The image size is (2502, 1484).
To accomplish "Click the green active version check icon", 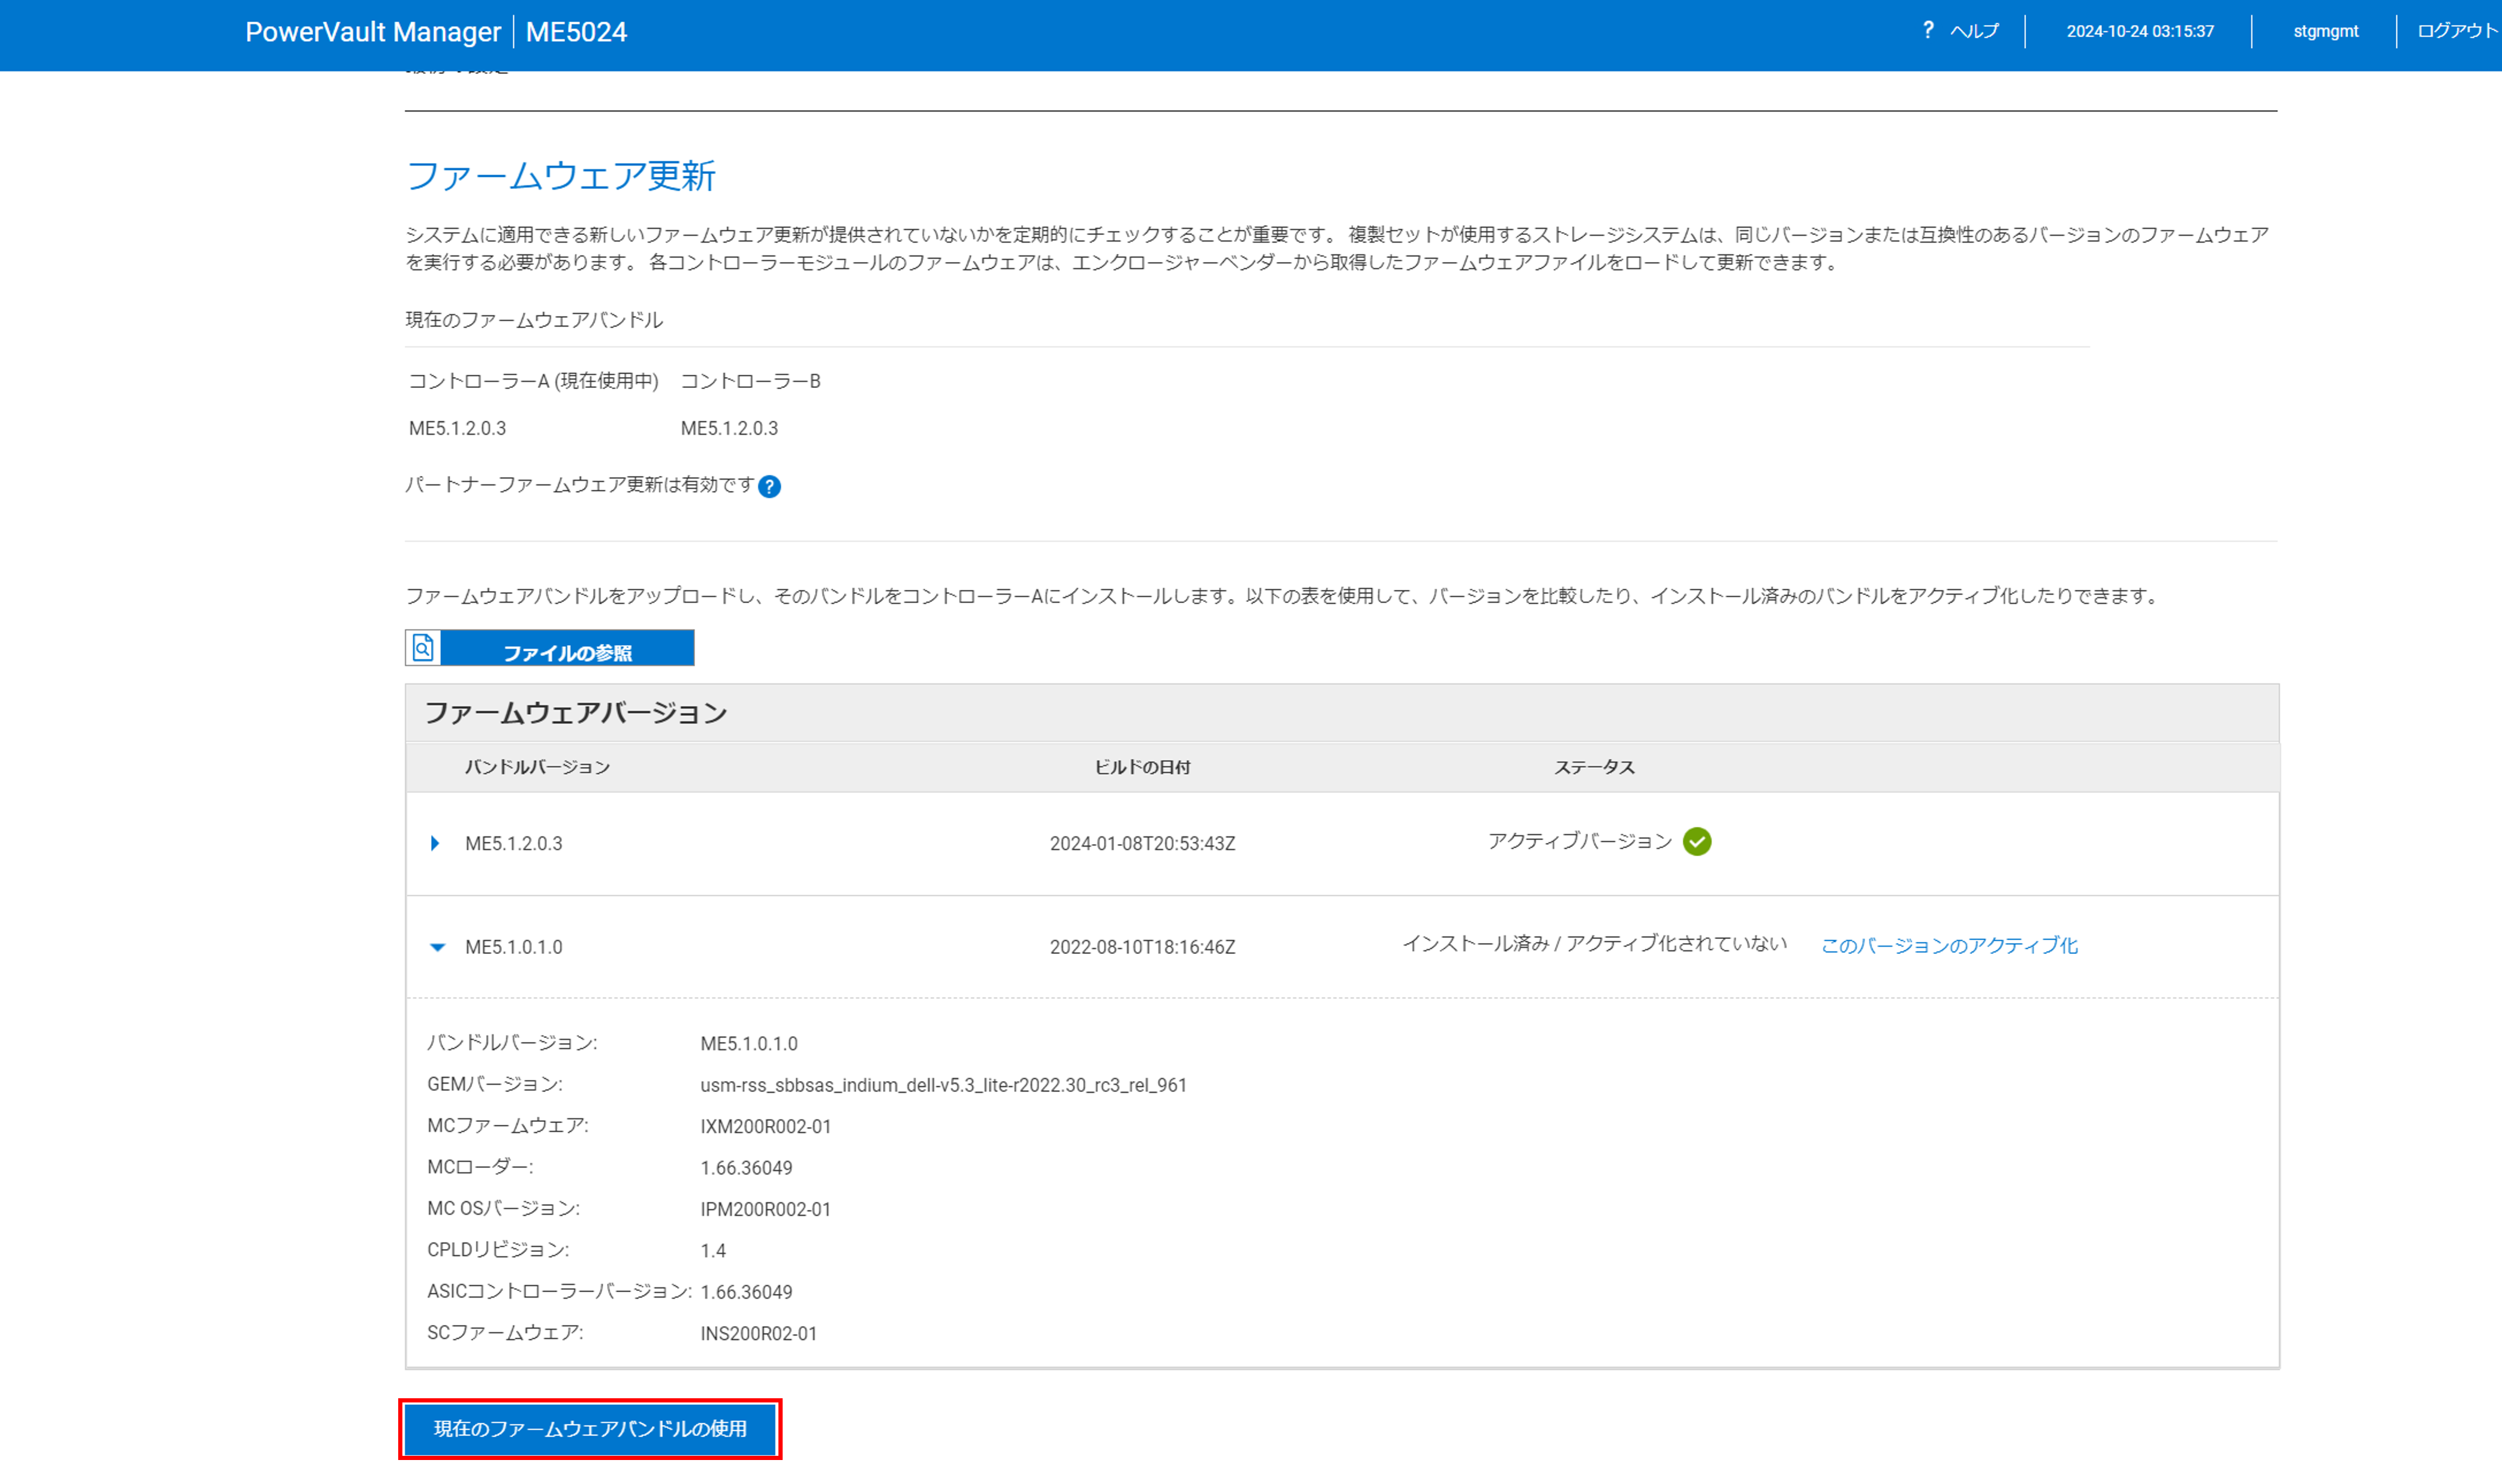I will click(1696, 841).
